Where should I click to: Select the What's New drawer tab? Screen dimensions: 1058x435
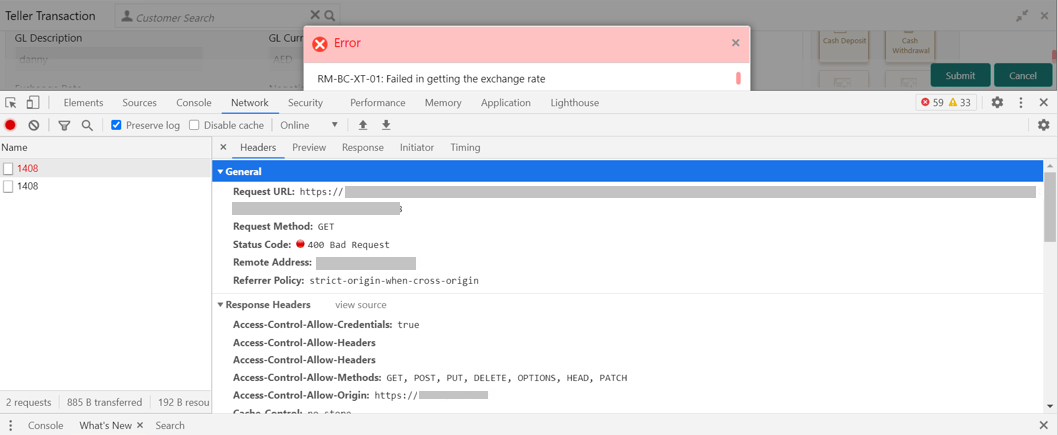click(x=105, y=425)
